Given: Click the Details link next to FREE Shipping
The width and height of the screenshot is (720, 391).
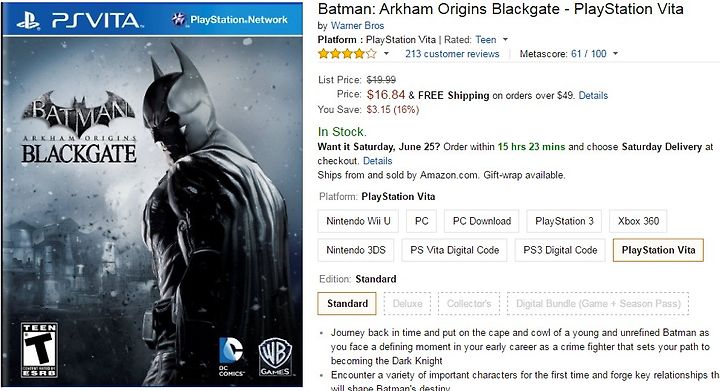Looking at the screenshot, I should click(x=593, y=95).
